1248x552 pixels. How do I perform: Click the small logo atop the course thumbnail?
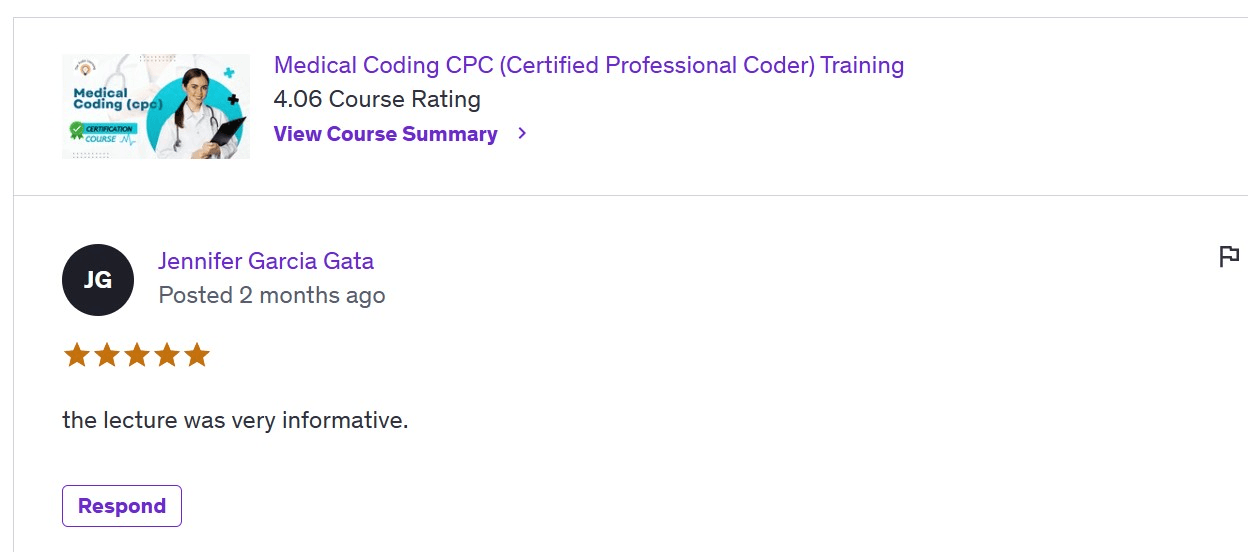(87, 68)
